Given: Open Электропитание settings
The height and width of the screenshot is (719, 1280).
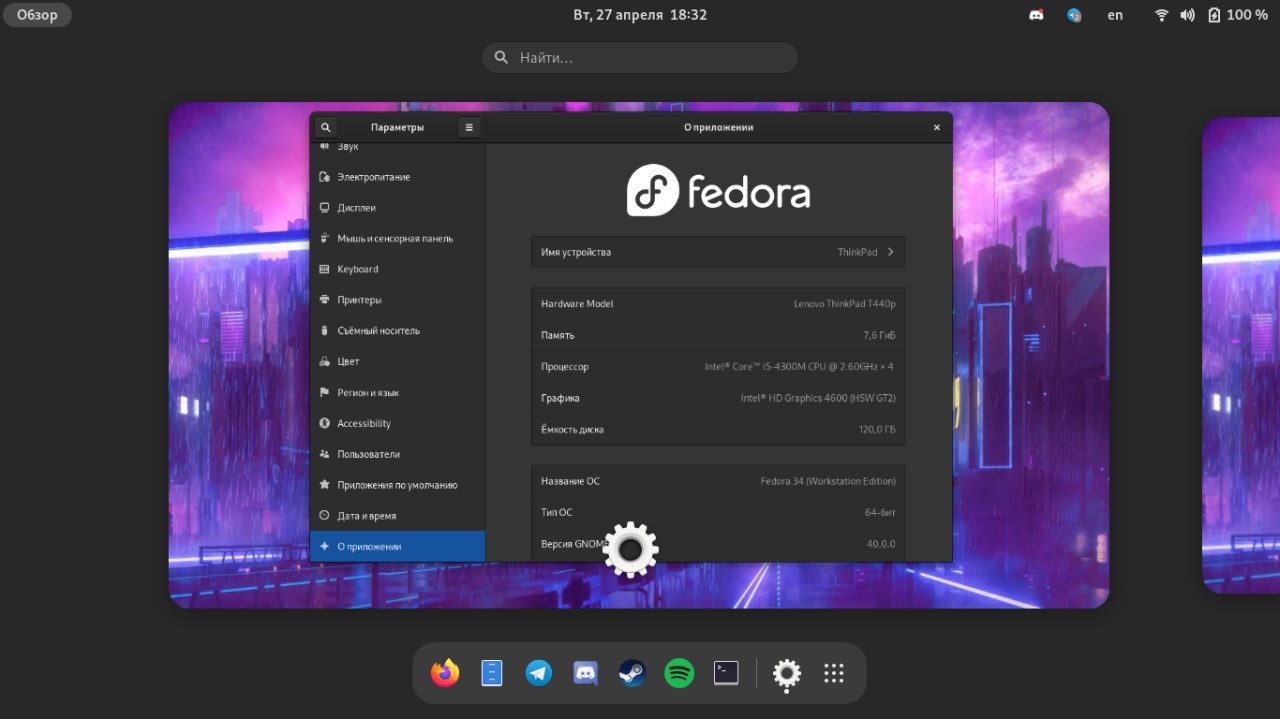Looking at the screenshot, I should 397,177.
